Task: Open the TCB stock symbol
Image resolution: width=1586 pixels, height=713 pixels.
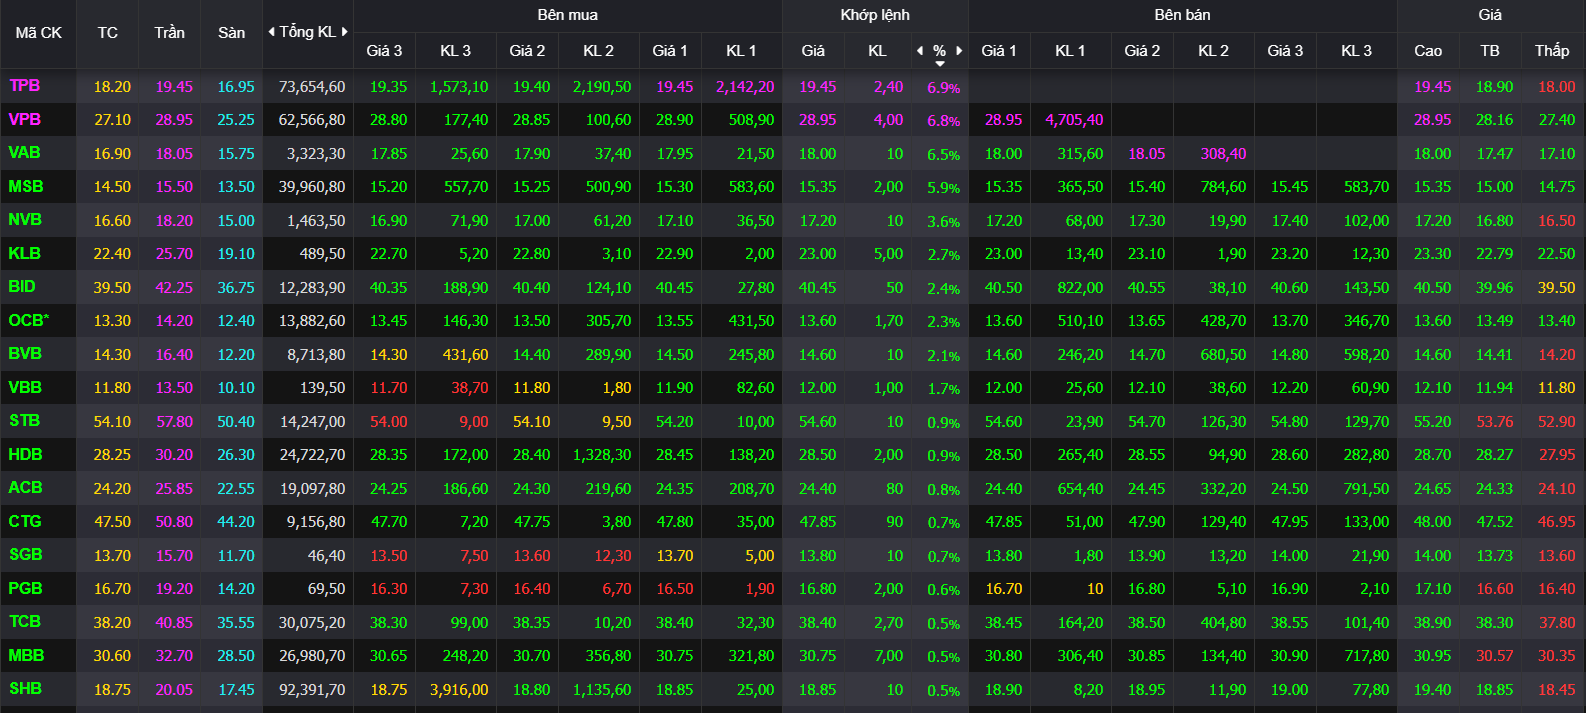Action: click(x=25, y=622)
